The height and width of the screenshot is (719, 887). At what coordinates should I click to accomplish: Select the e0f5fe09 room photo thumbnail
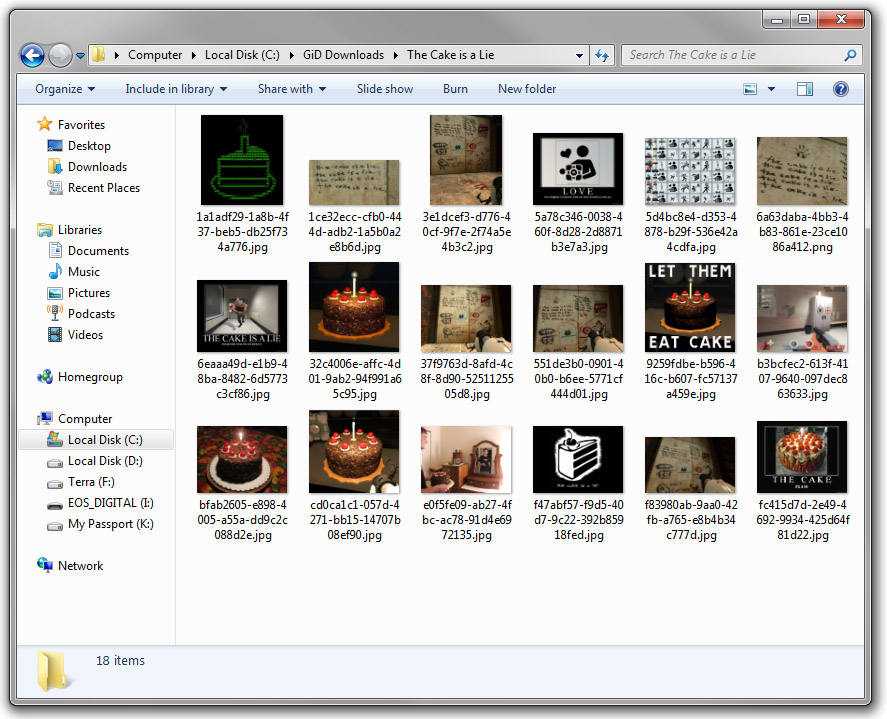tap(466, 459)
